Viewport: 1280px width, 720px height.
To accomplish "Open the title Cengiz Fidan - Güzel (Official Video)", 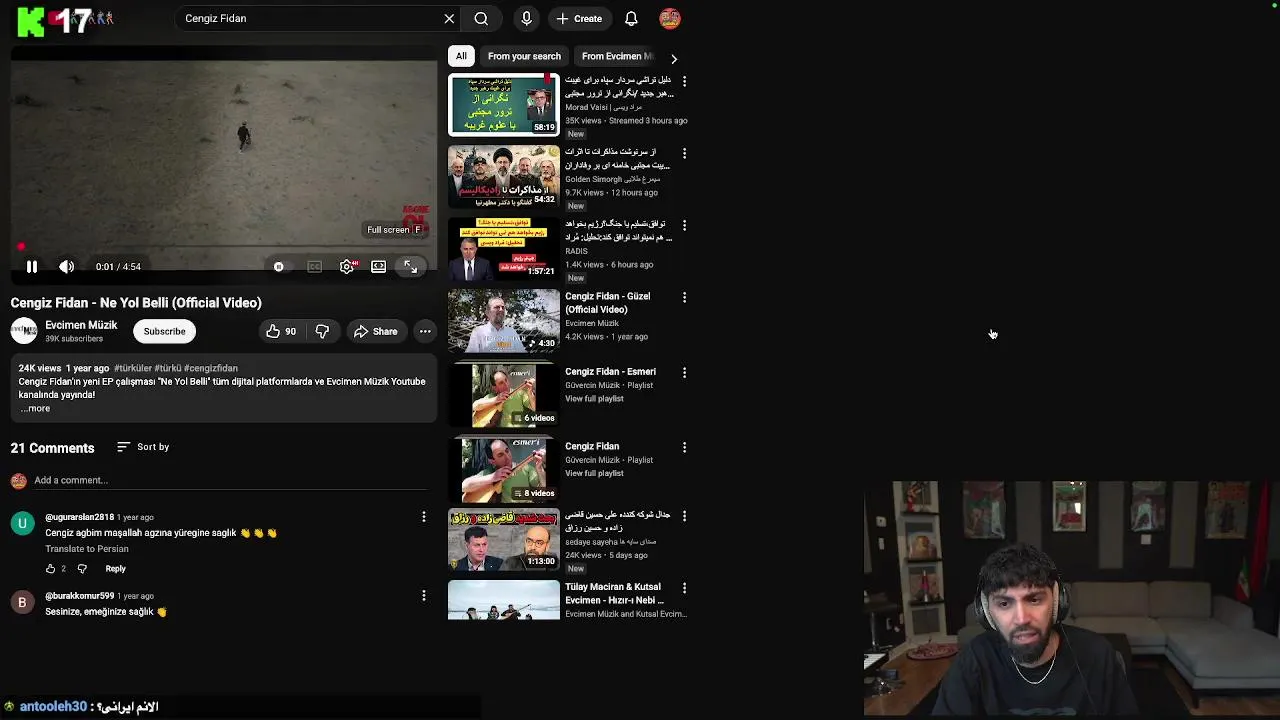I will tap(608, 303).
